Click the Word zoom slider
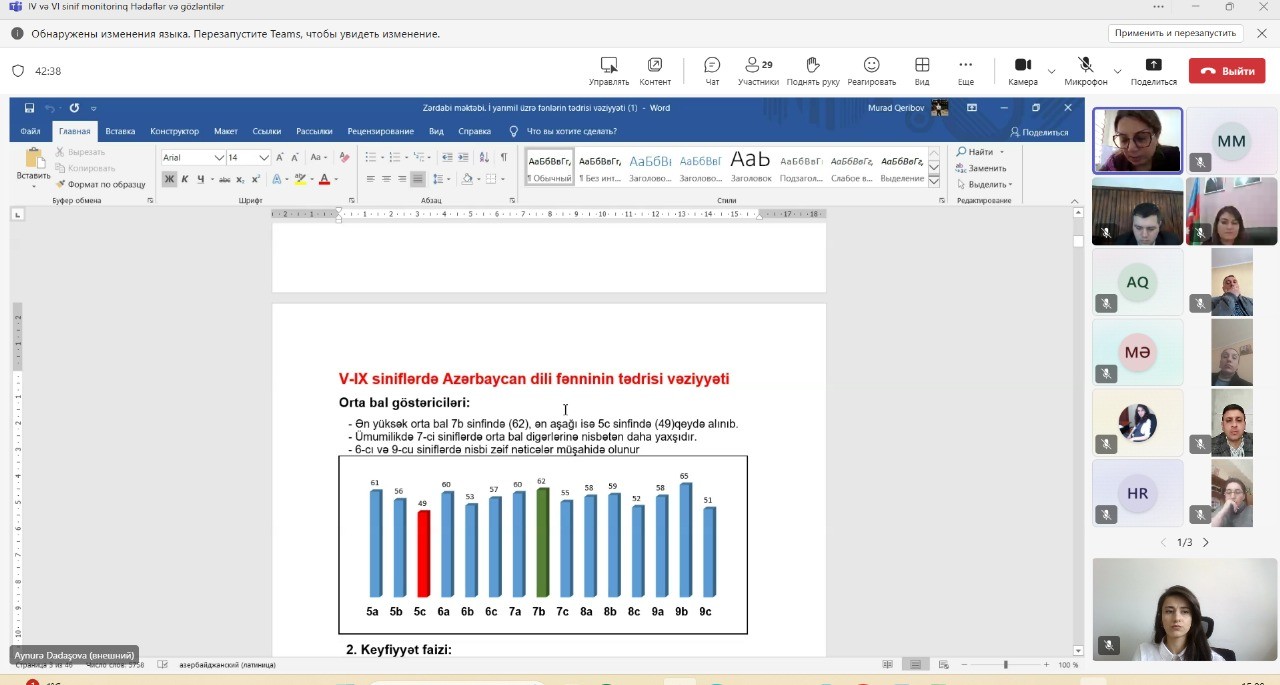The image size is (1280, 685). [x=1005, y=665]
